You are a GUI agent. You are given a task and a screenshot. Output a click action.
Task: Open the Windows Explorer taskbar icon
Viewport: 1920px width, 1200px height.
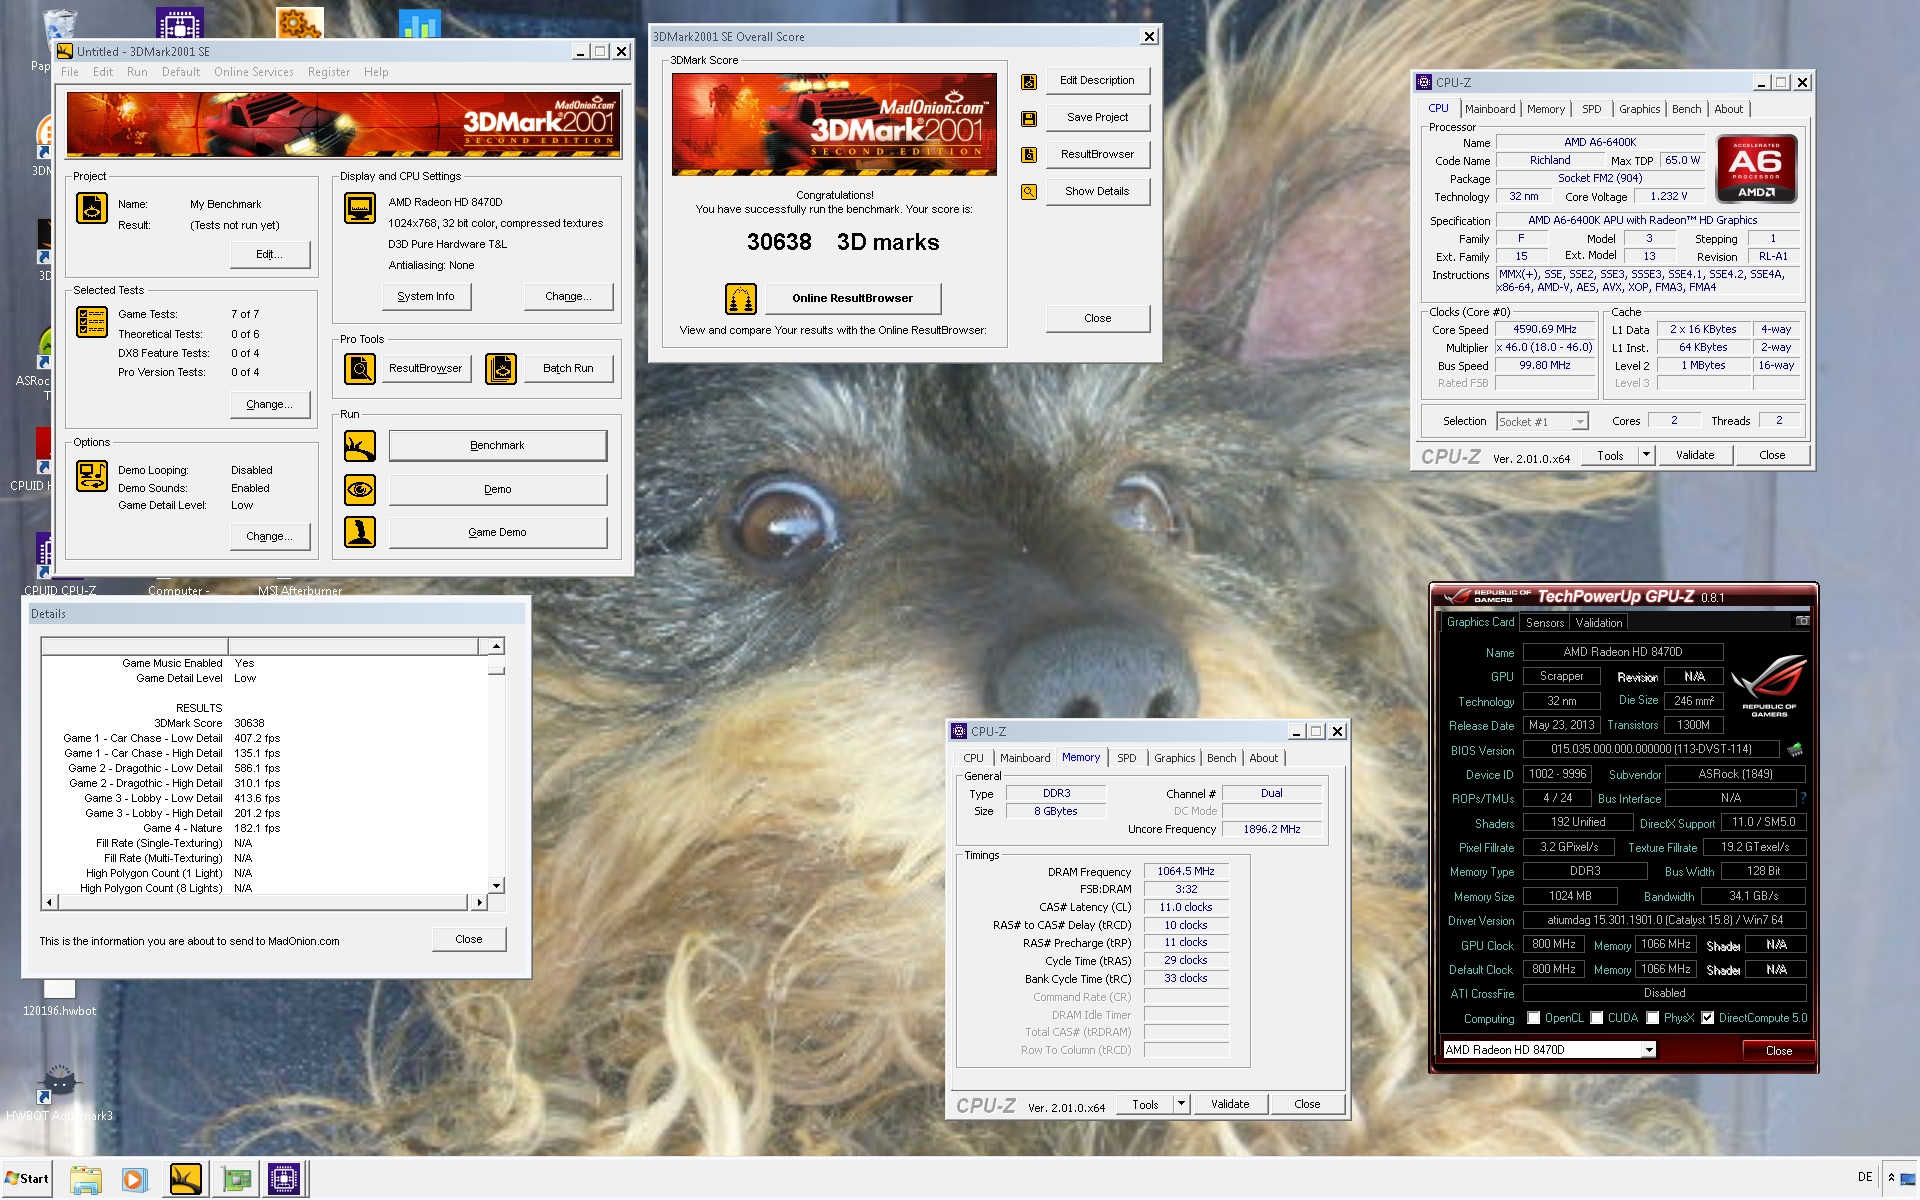pyautogui.click(x=86, y=1180)
